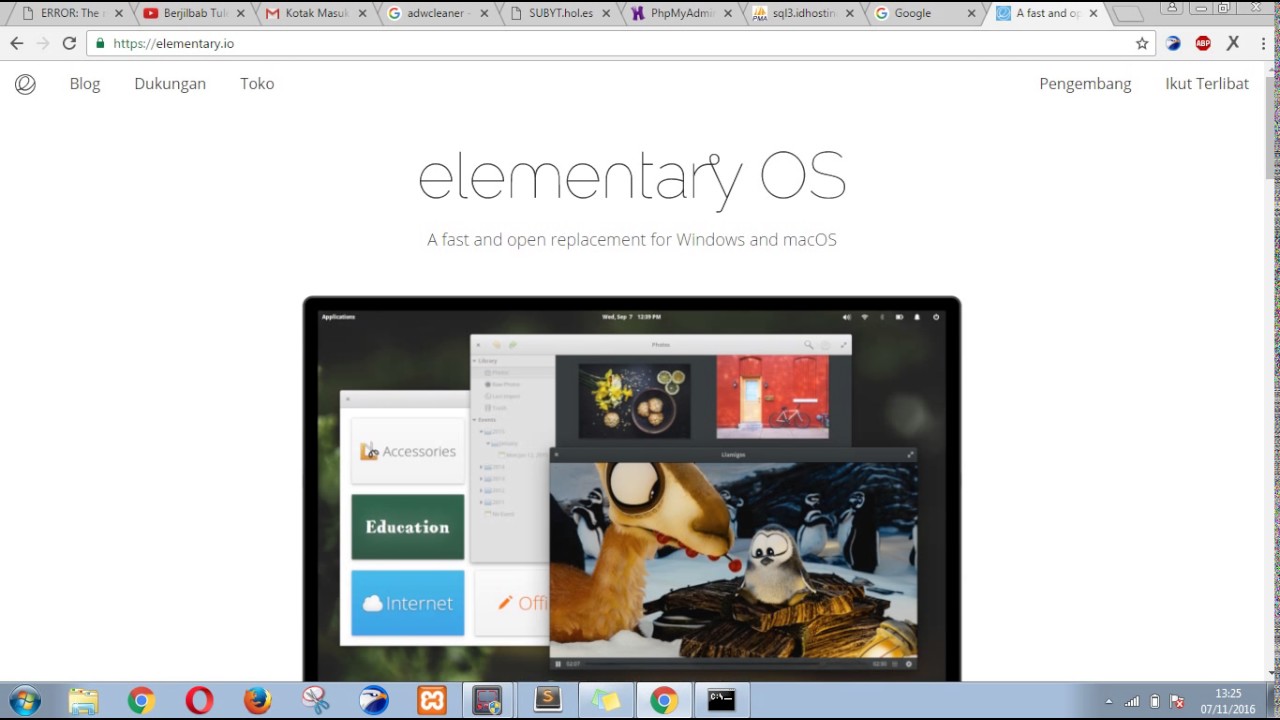The width and height of the screenshot is (1280, 720).
Task: Open a new tab with the new-tab button
Action: tap(1128, 14)
